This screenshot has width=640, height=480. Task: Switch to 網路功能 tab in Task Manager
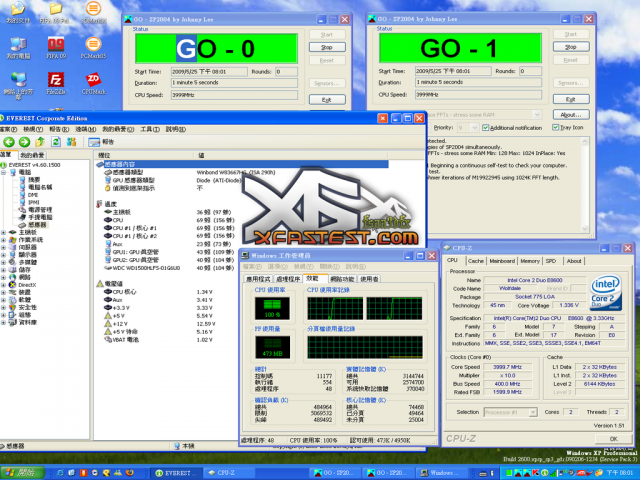342,279
